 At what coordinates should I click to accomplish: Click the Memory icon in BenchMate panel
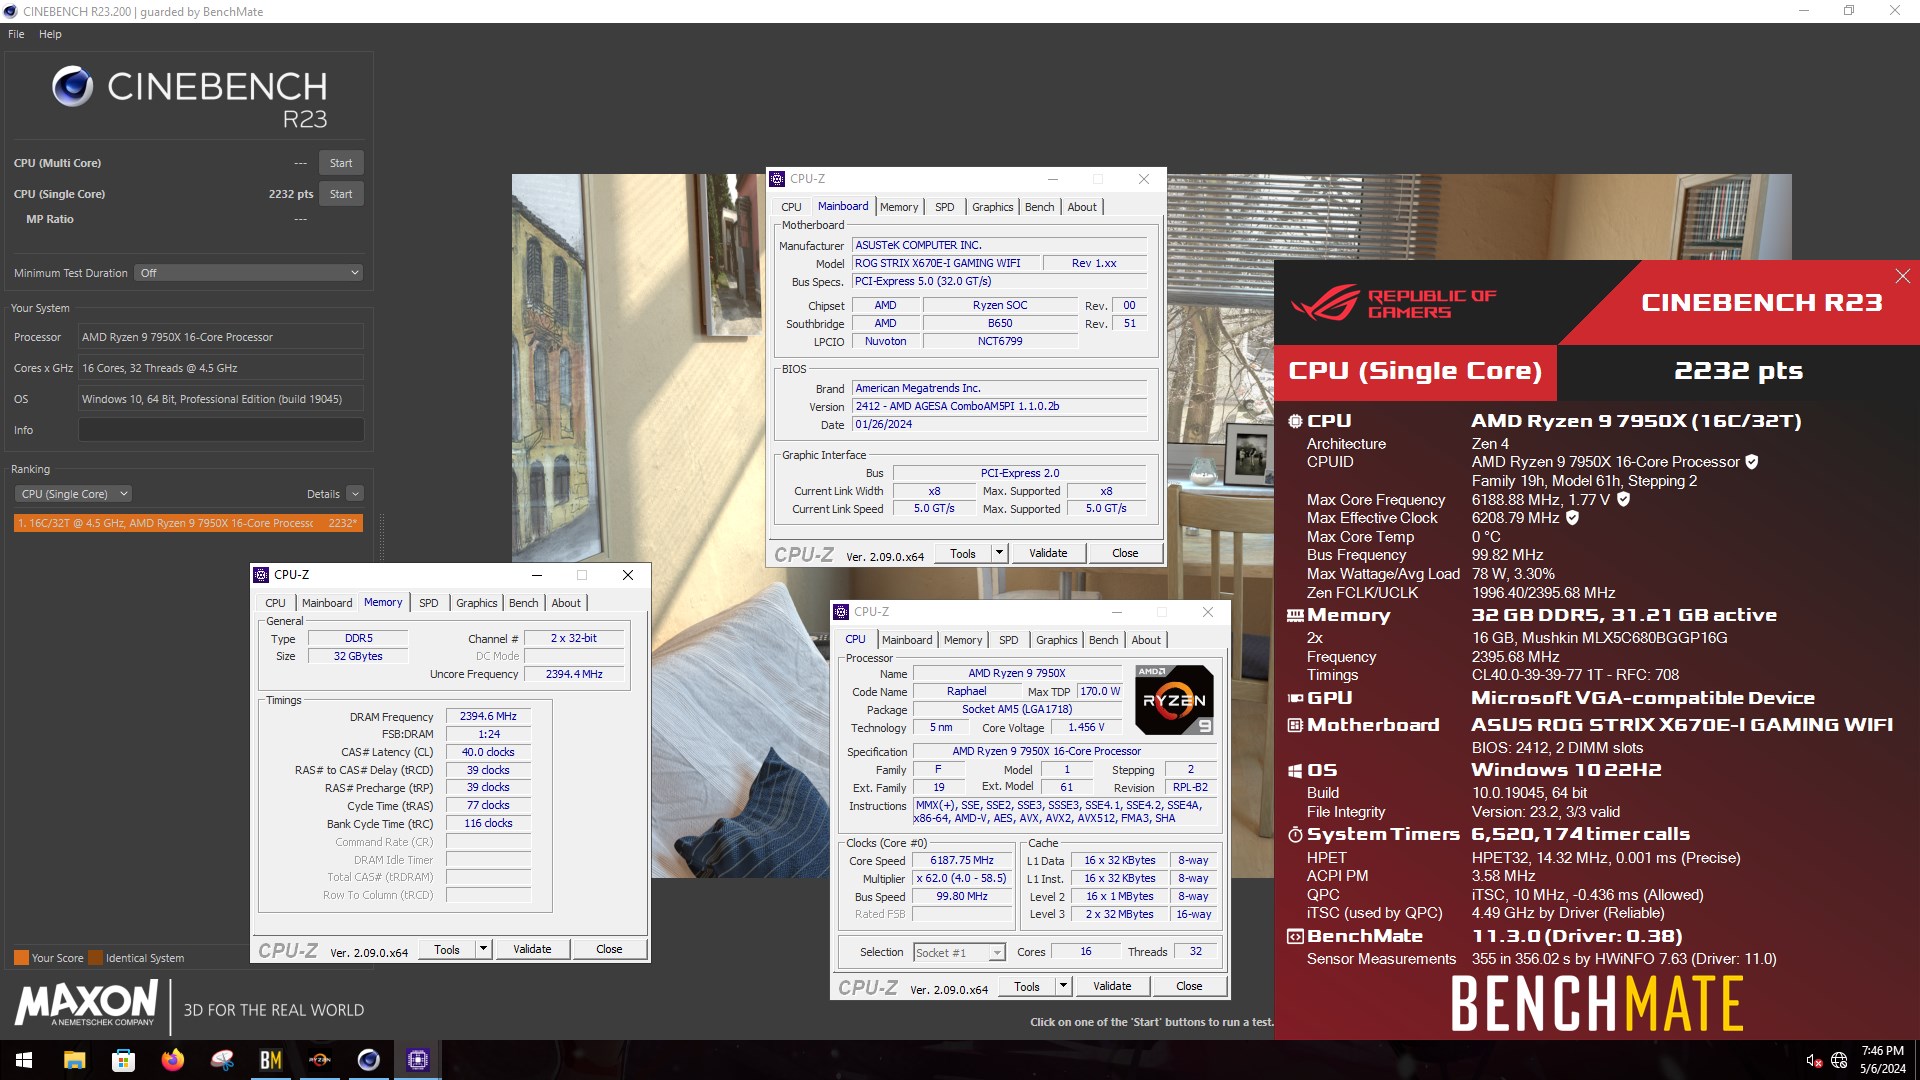pyautogui.click(x=1295, y=615)
